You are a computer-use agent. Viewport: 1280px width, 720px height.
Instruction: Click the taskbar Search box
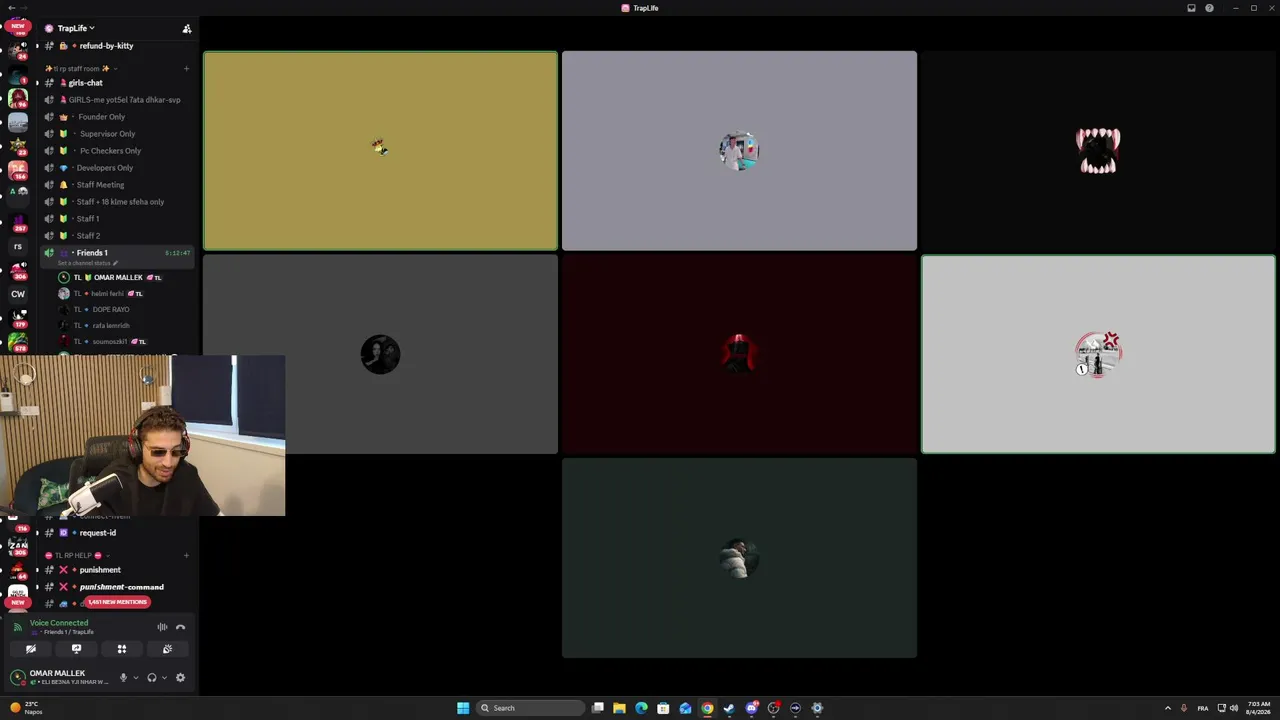[530, 708]
